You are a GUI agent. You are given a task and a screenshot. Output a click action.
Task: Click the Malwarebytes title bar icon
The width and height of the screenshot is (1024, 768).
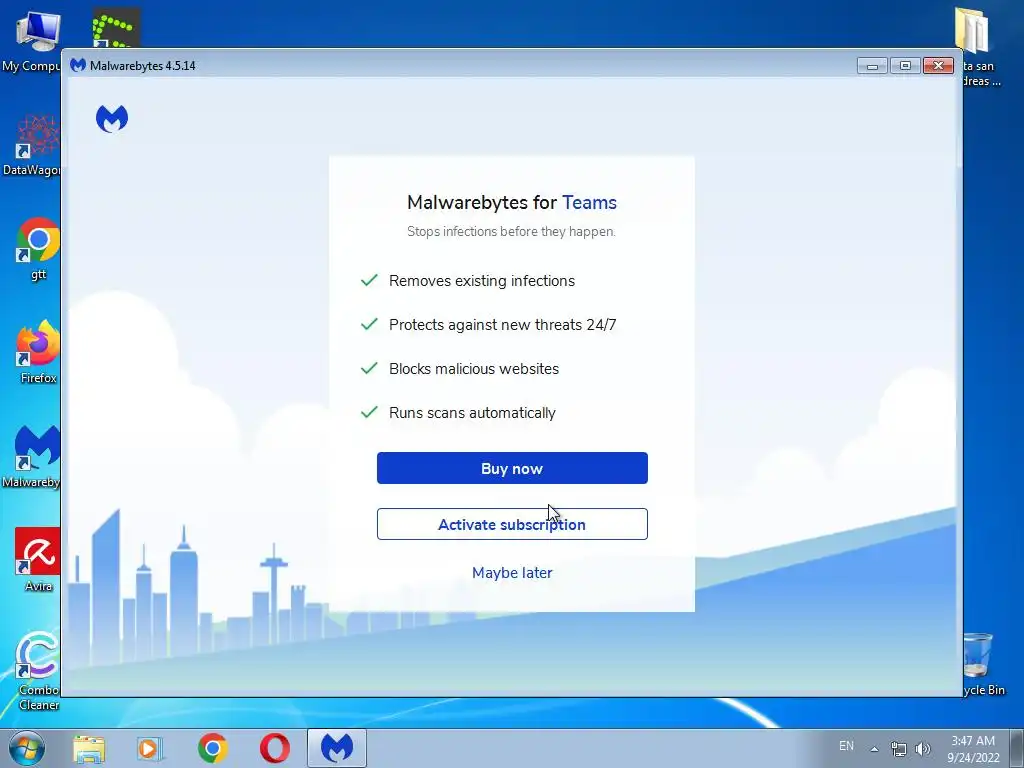pos(78,65)
